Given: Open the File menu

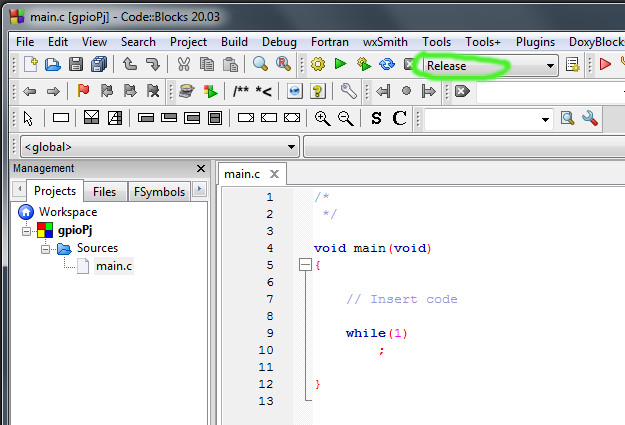Looking at the screenshot, I should (x=25, y=42).
